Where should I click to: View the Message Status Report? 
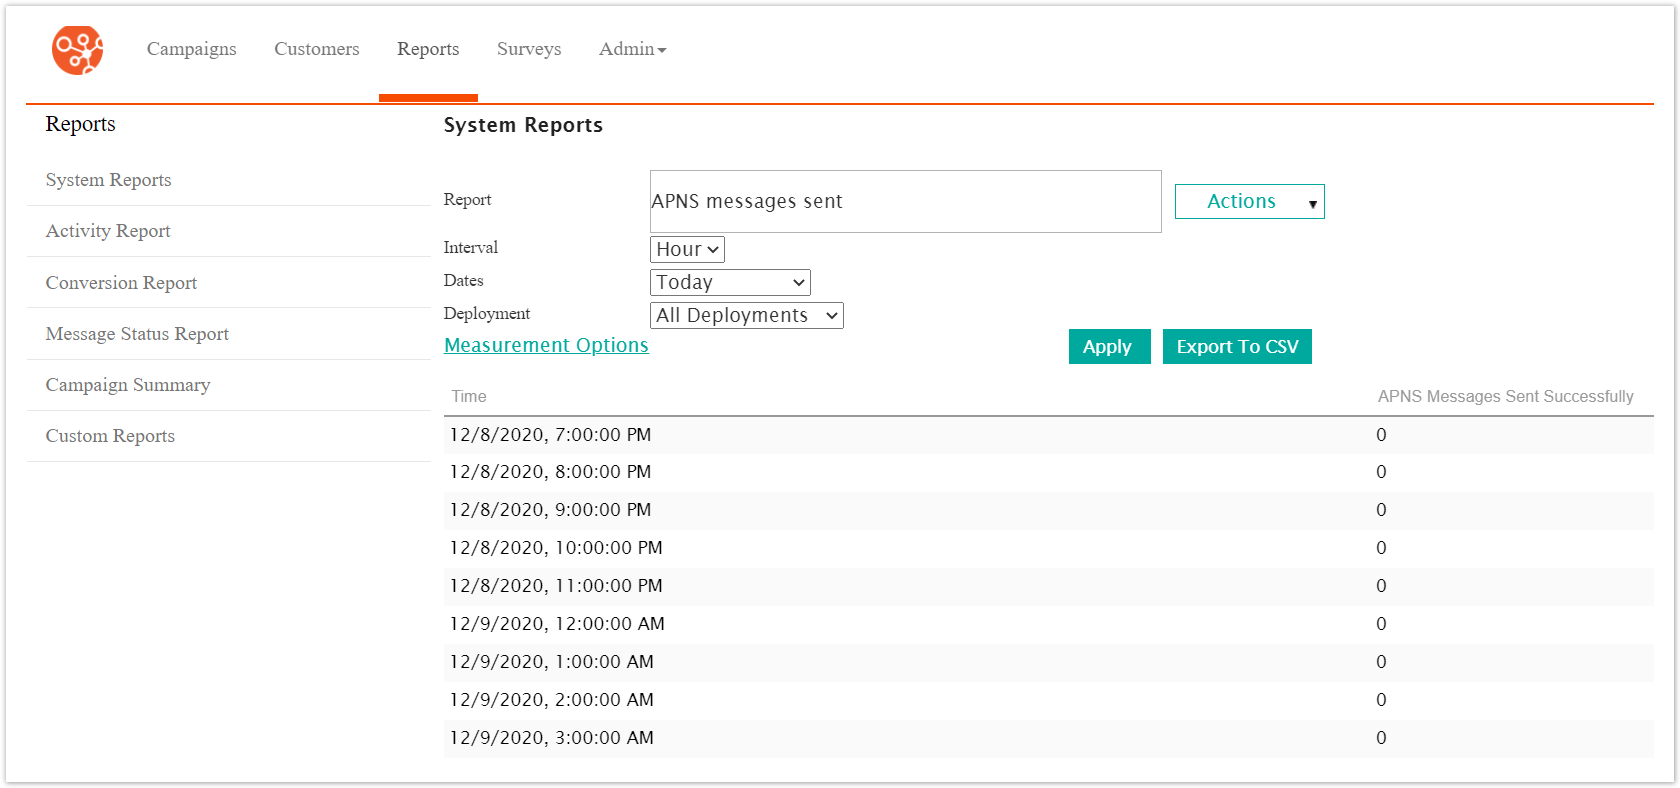pyautogui.click(x=137, y=334)
